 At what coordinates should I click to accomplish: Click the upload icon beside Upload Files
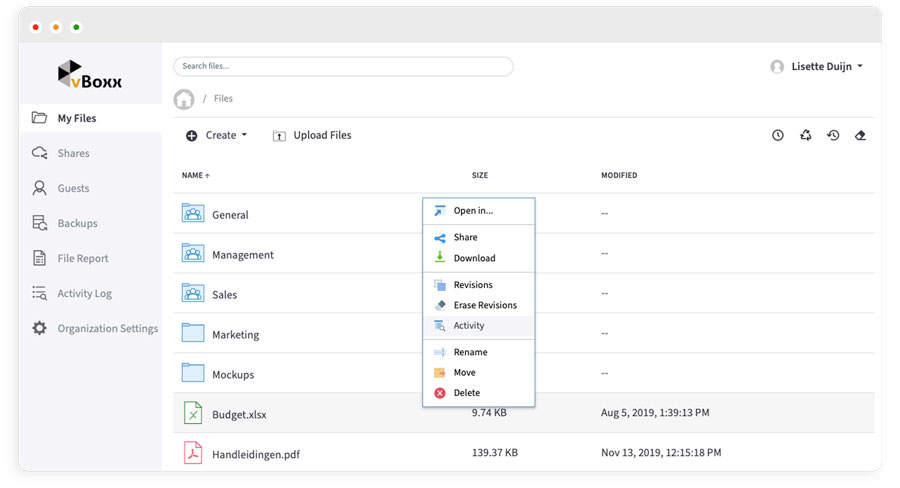[279, 135]
